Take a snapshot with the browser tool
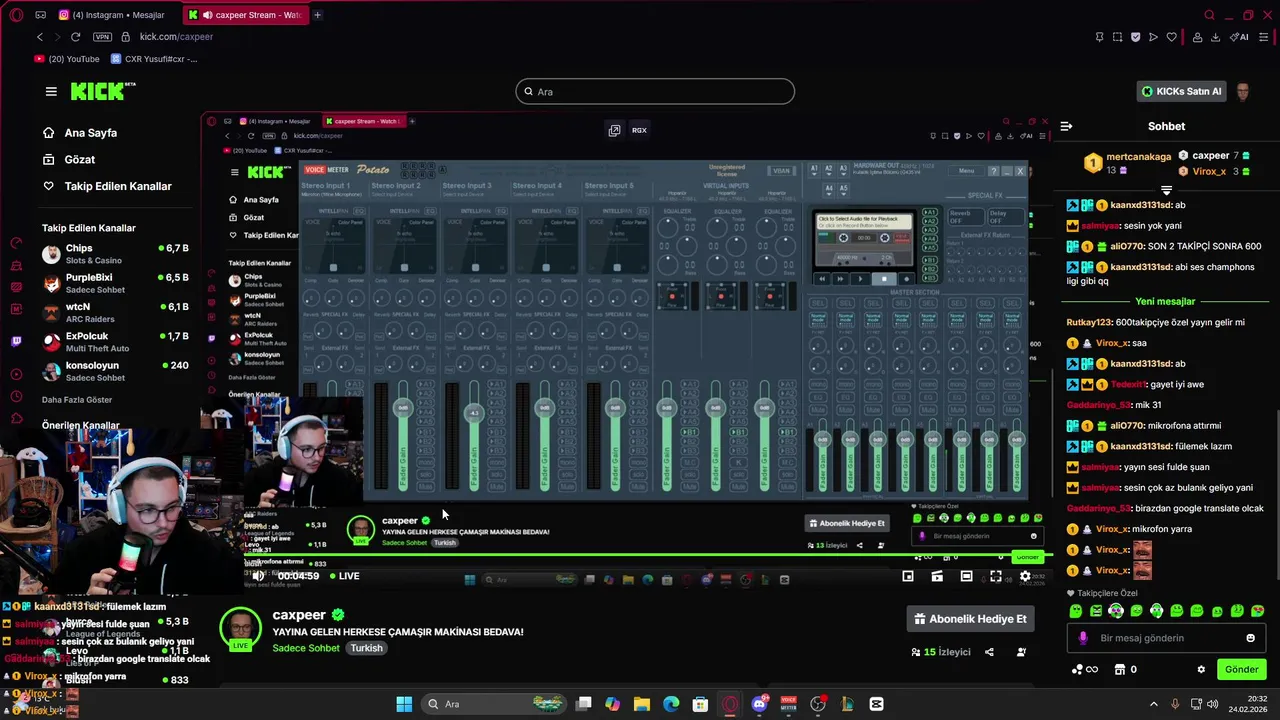The image size is (1280, 720). point(1117,37)
